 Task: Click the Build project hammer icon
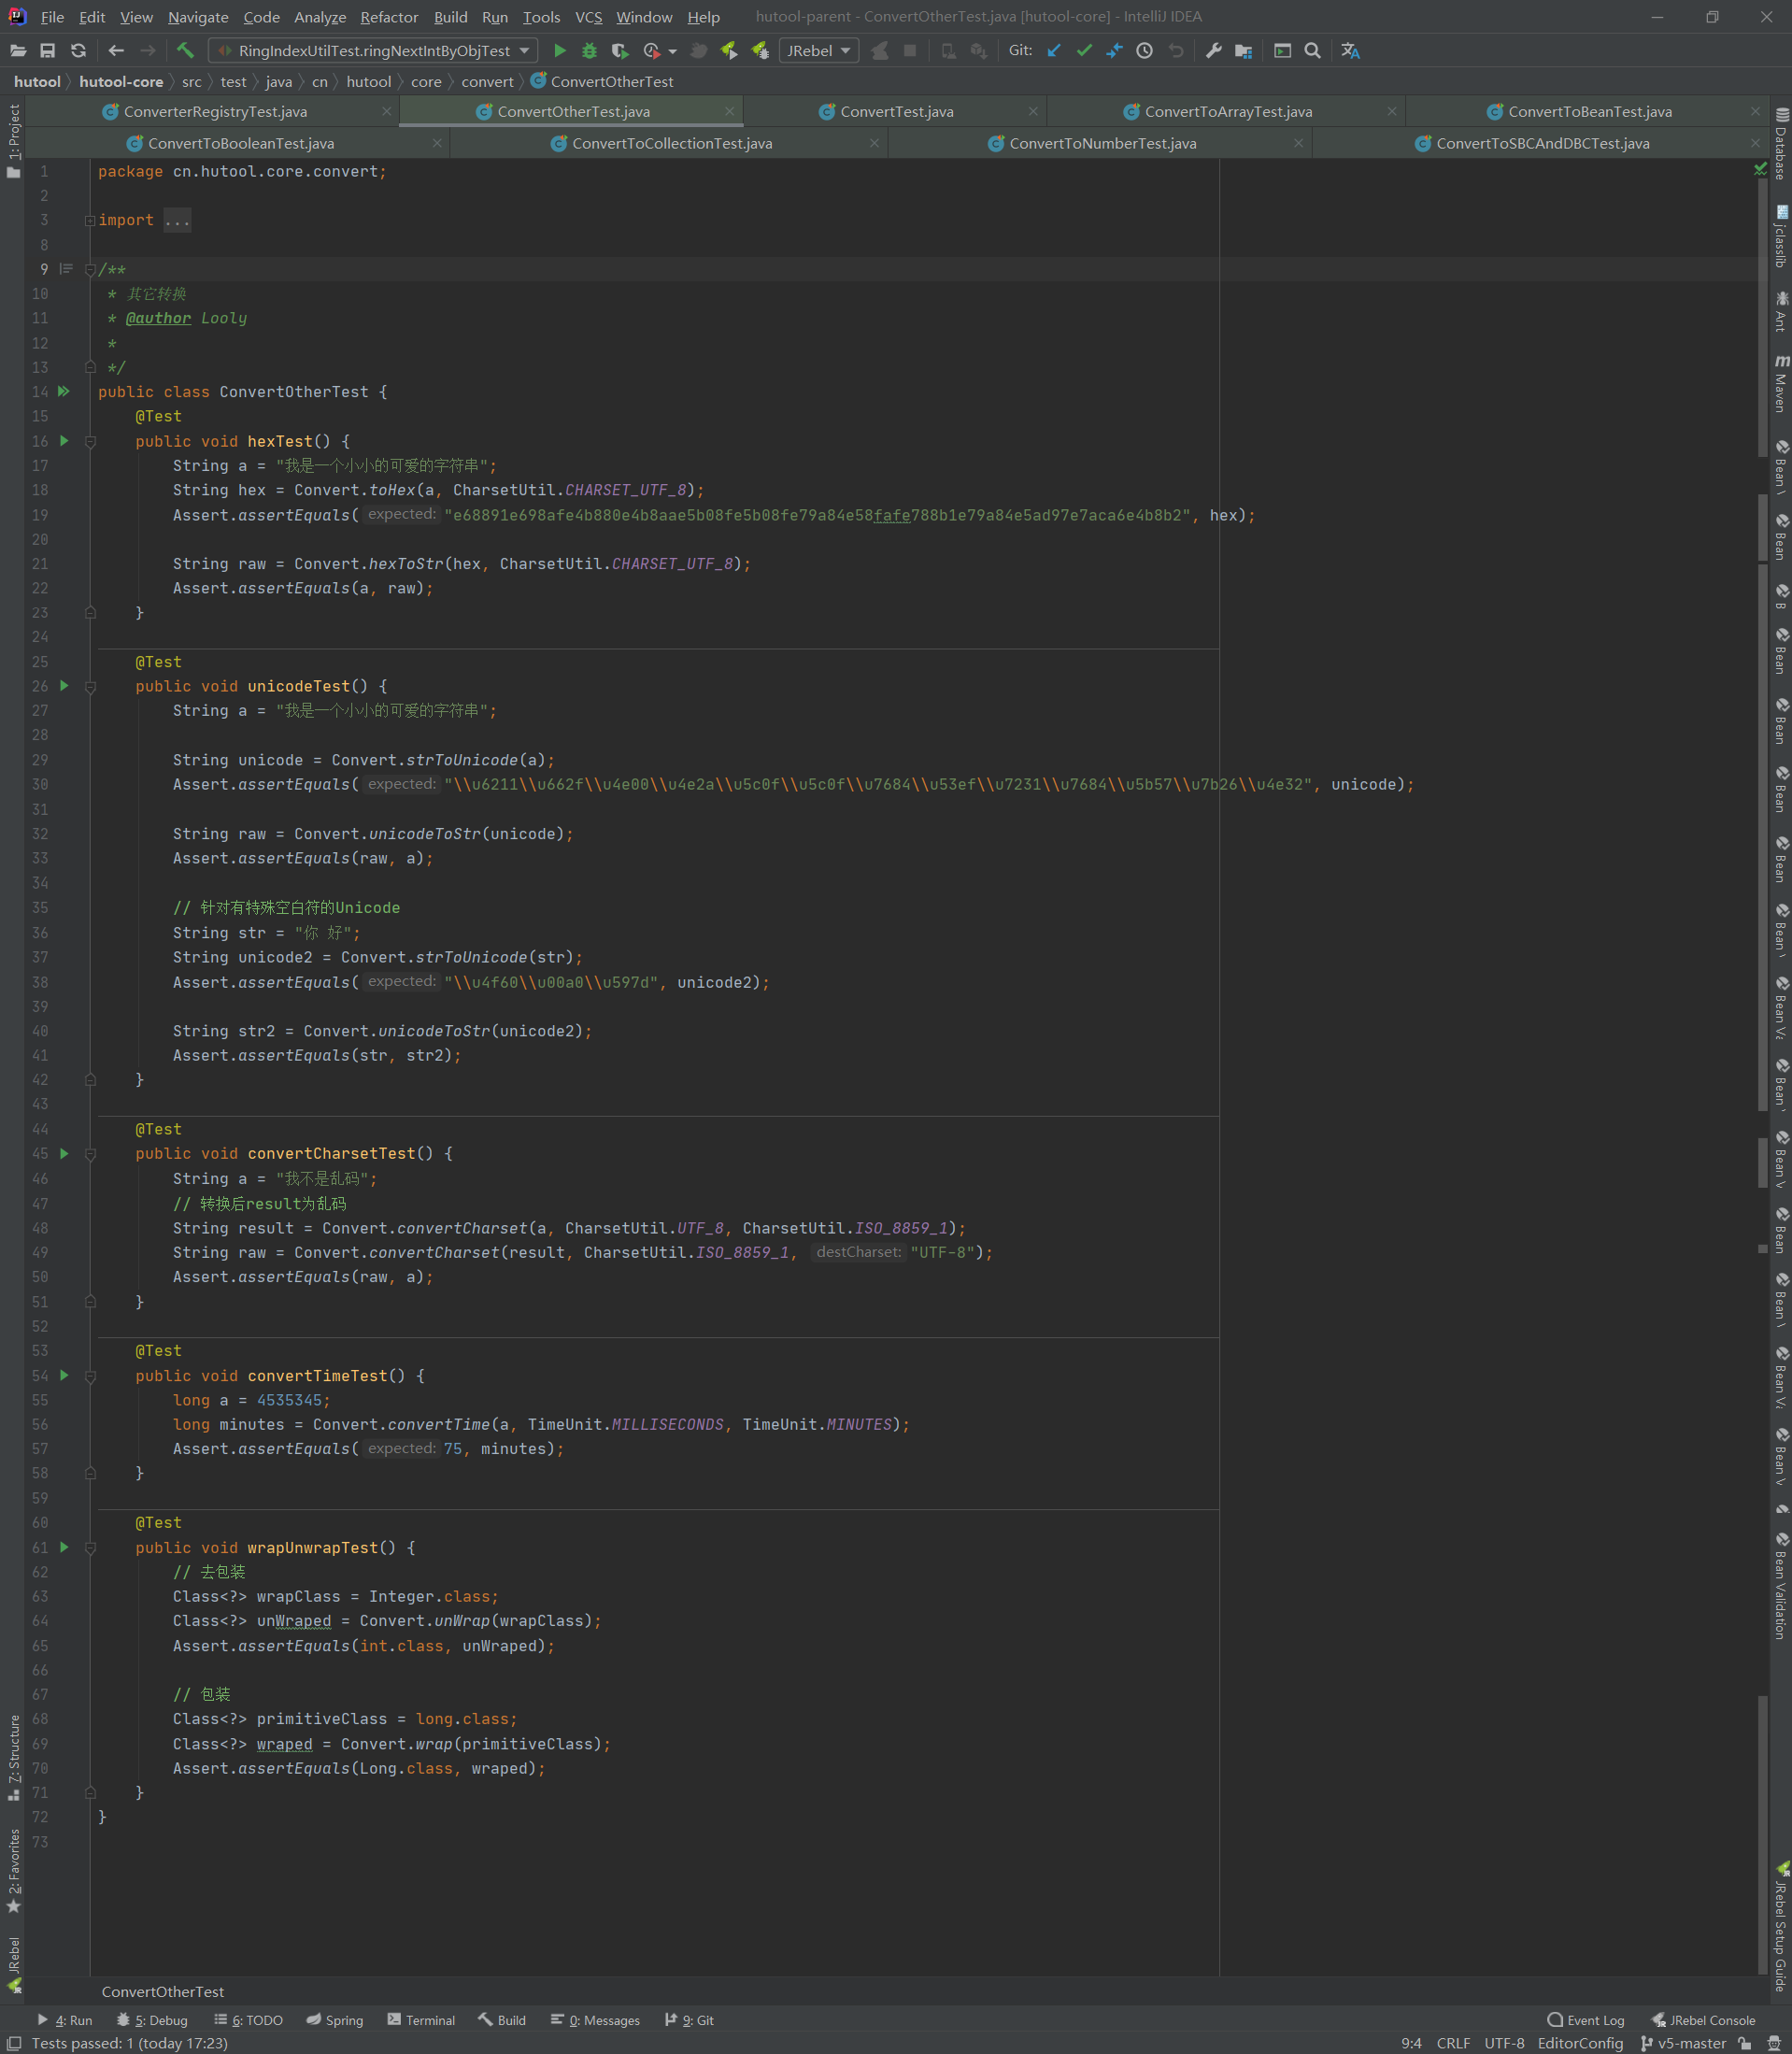pos(185,51)
